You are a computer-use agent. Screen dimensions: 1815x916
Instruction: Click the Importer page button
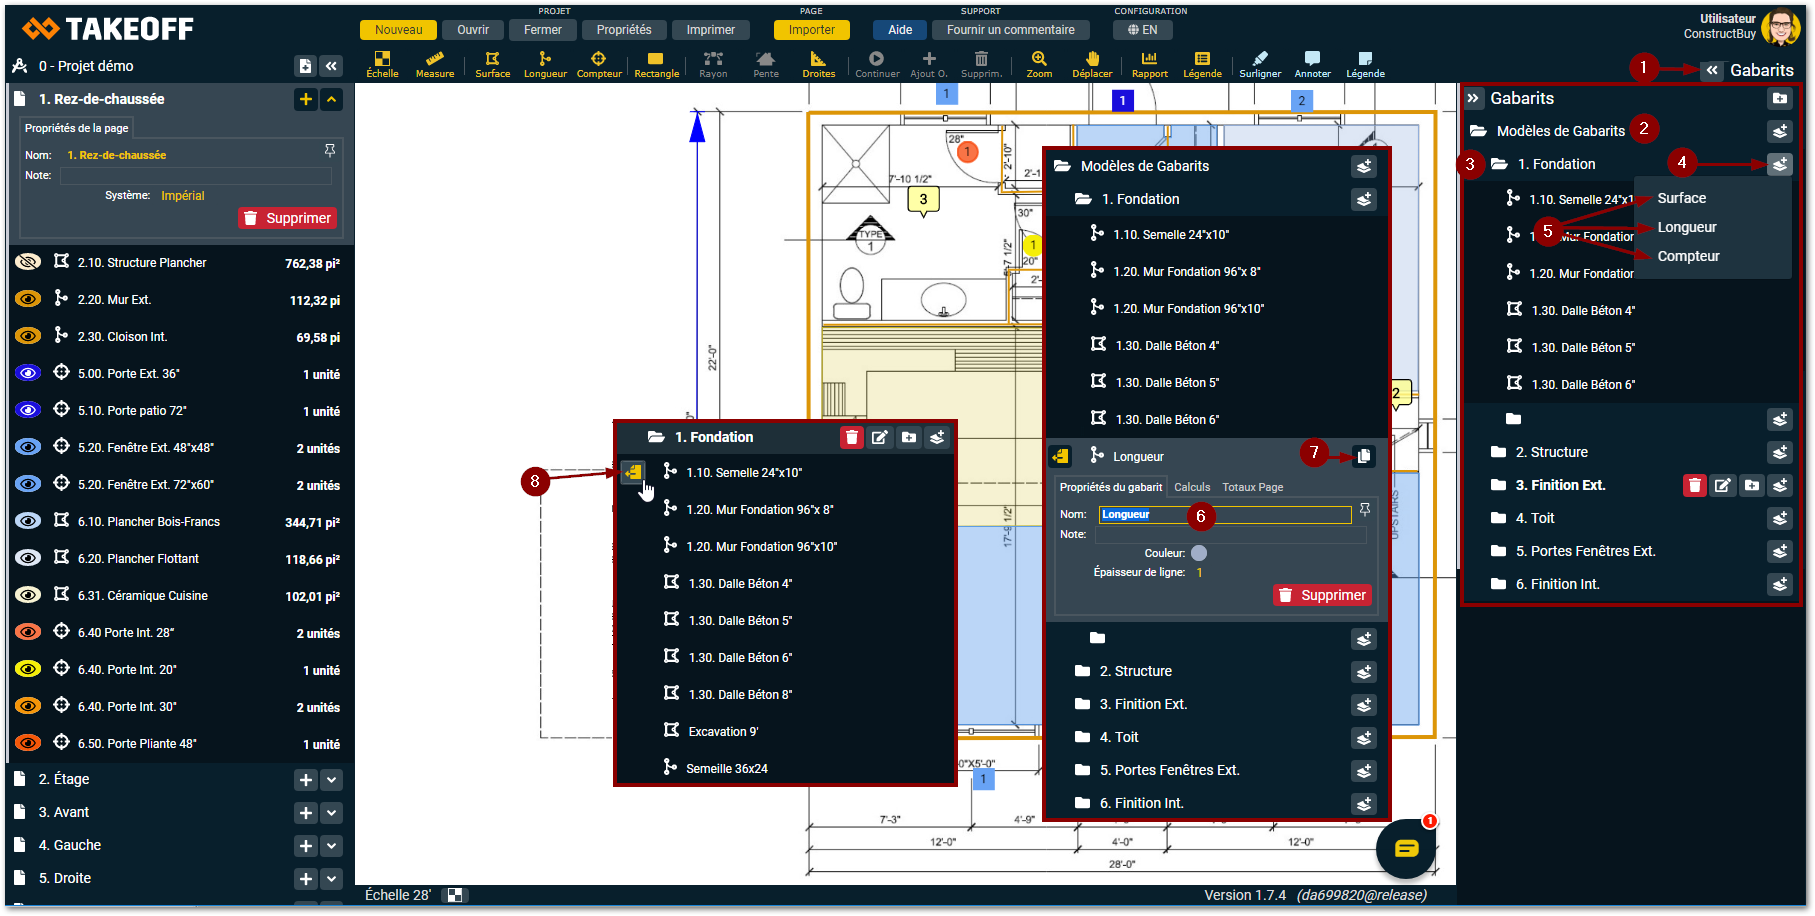pyautogui.click(x=811, y=30)
